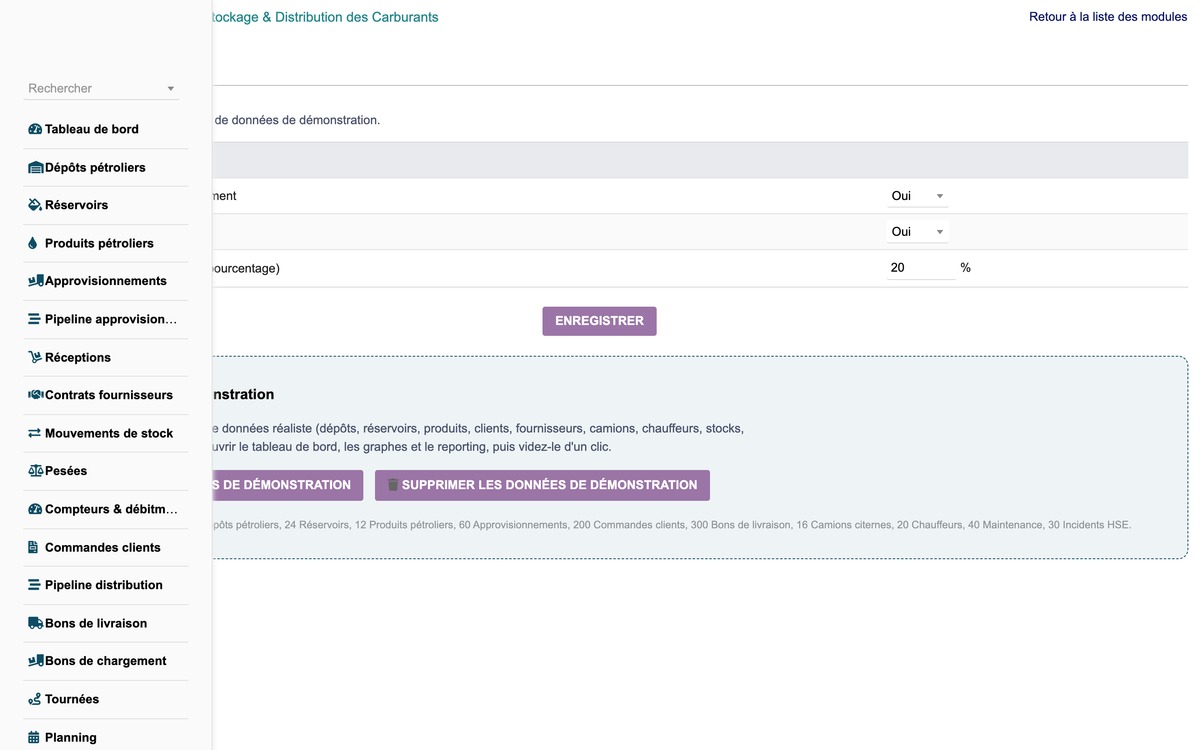This screenshot has width=1200, height=750.
Task: Click the Réceptions dolly icon
Action: 35,357
